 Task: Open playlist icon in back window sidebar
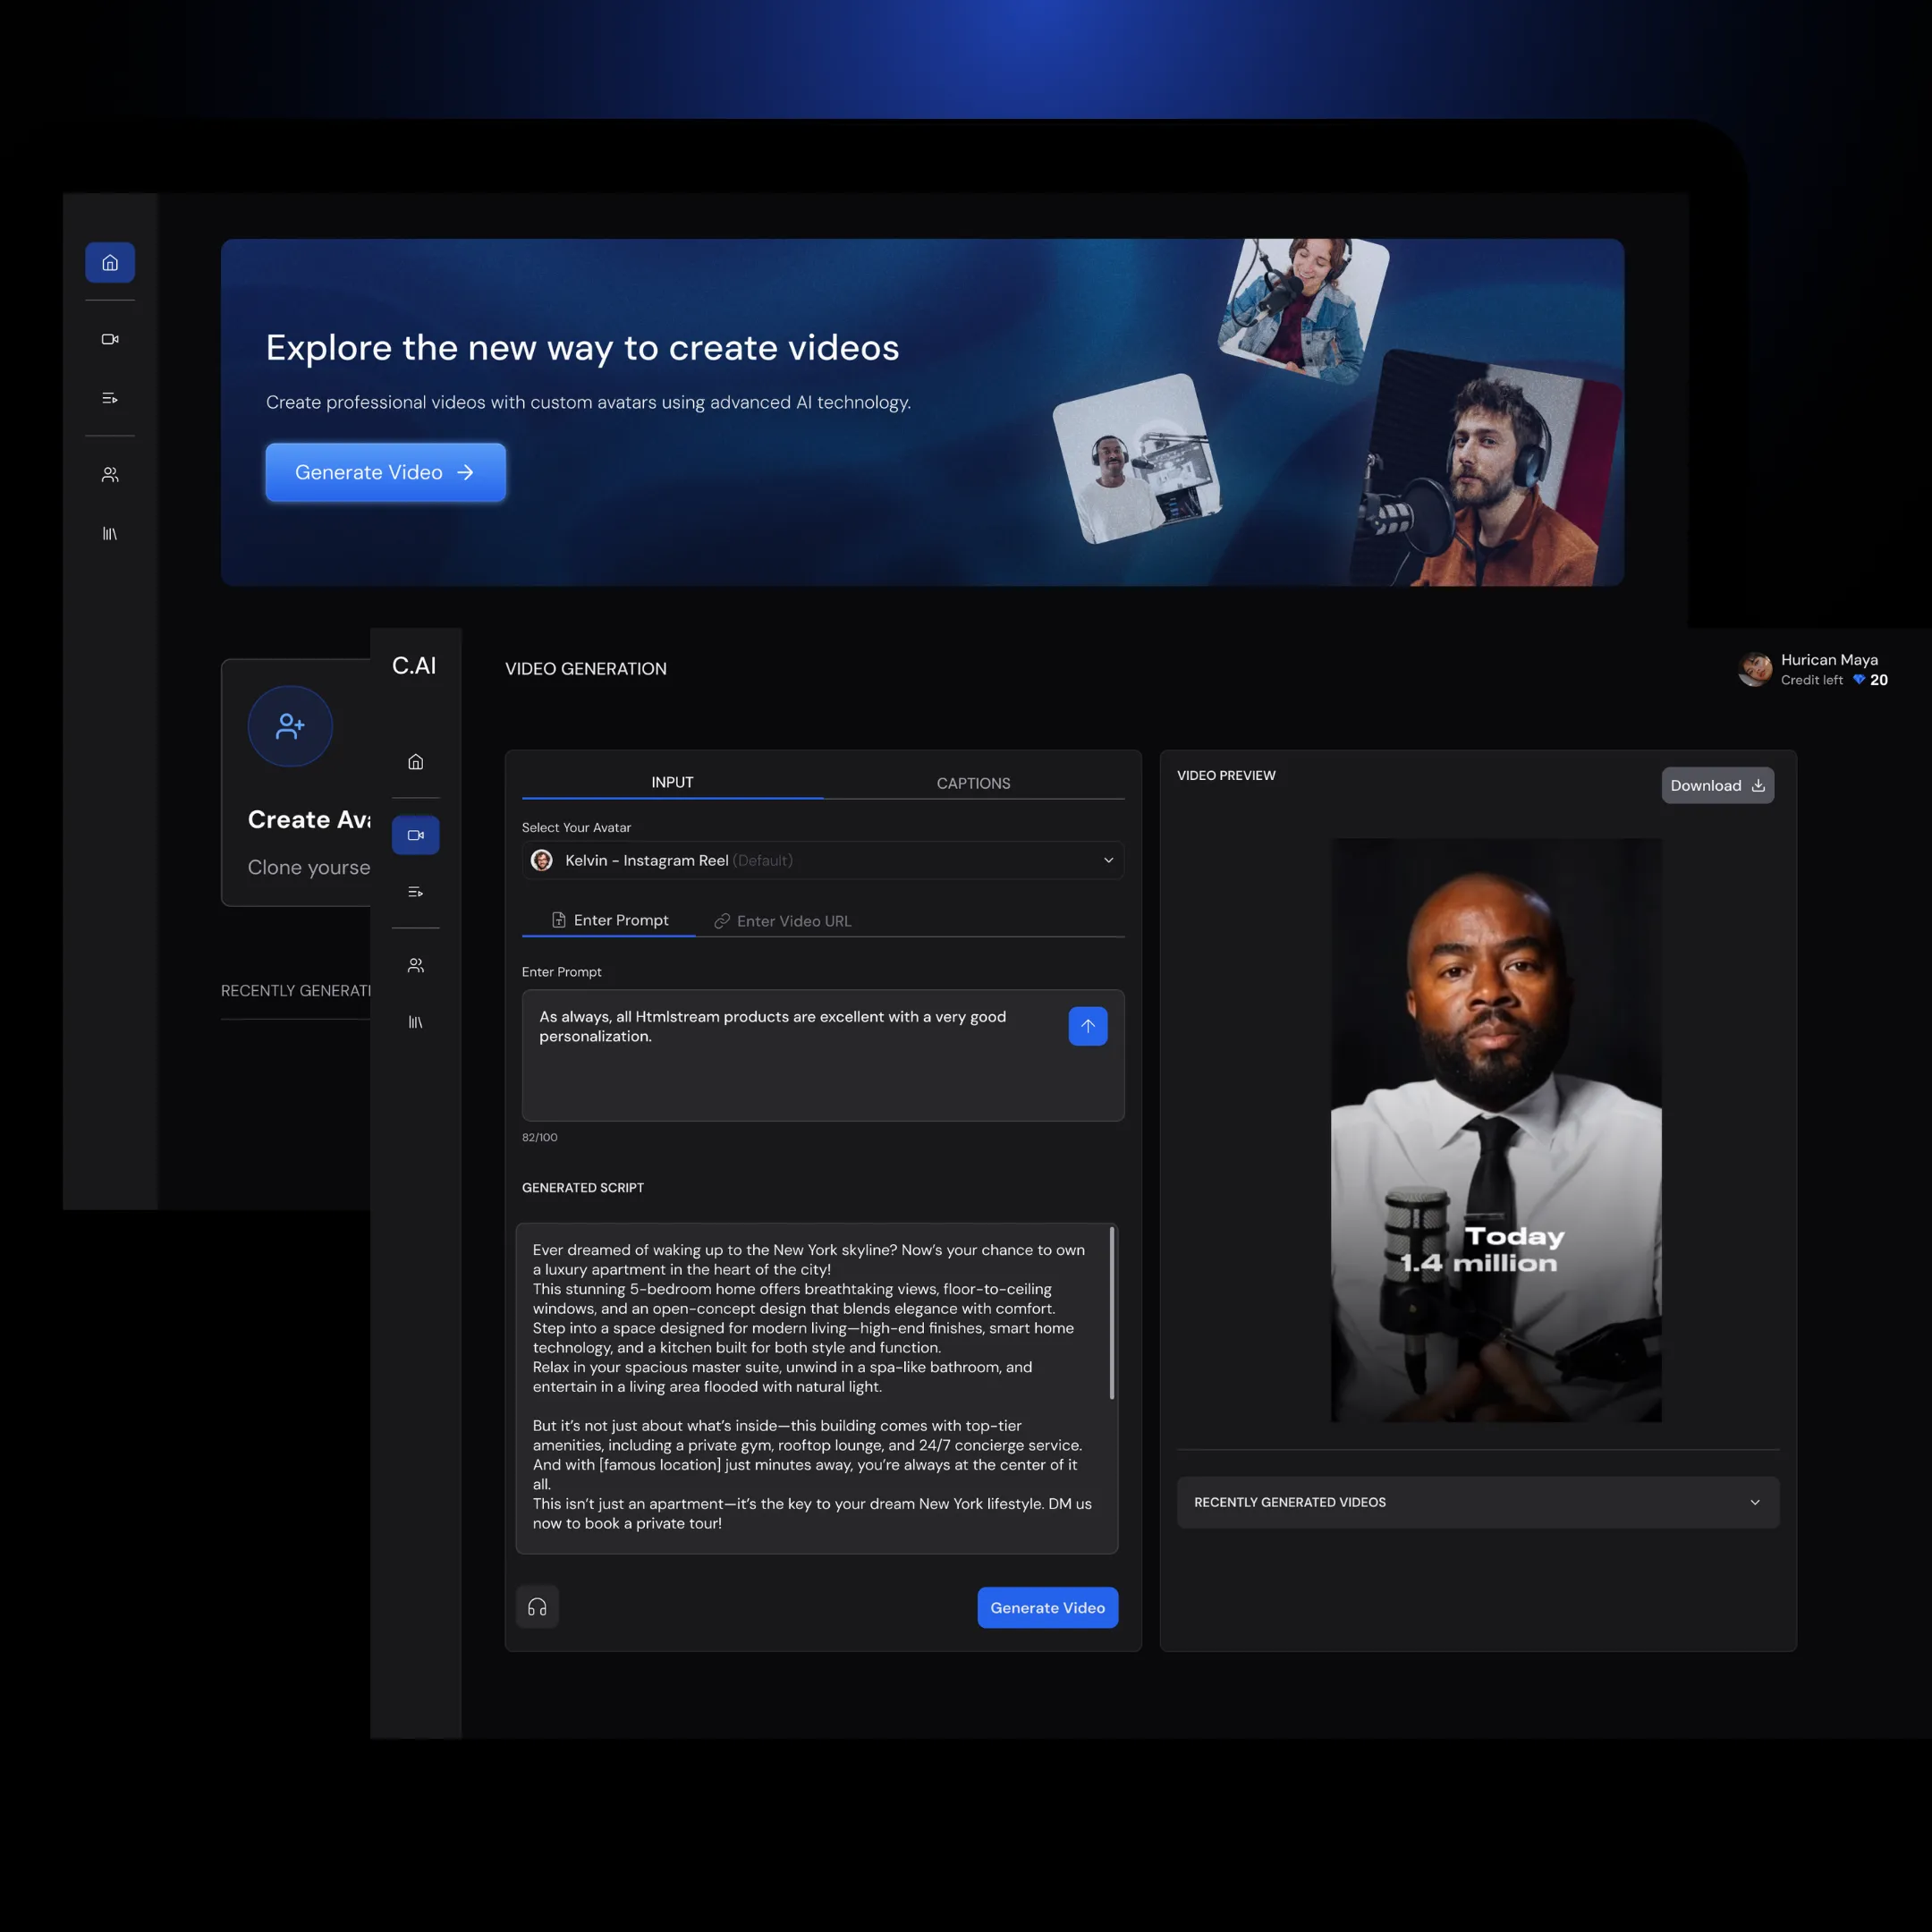click(110, 399)
